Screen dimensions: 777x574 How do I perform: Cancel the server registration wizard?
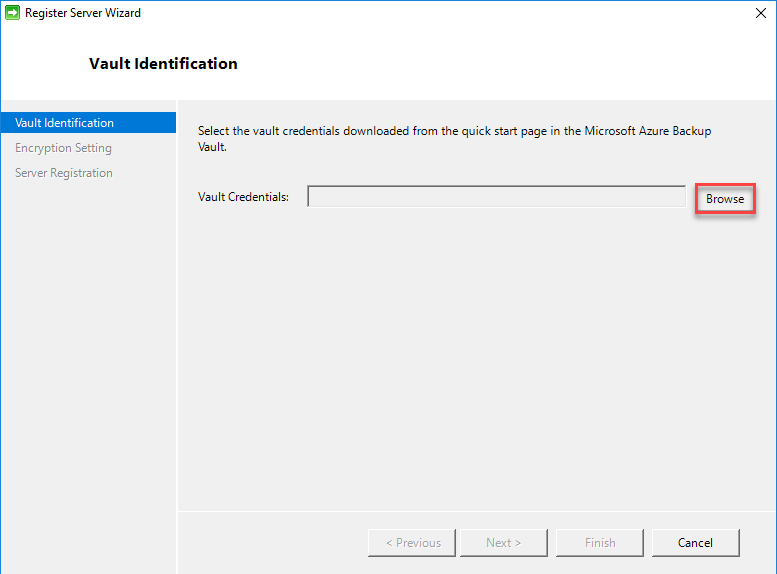(695, 543)
